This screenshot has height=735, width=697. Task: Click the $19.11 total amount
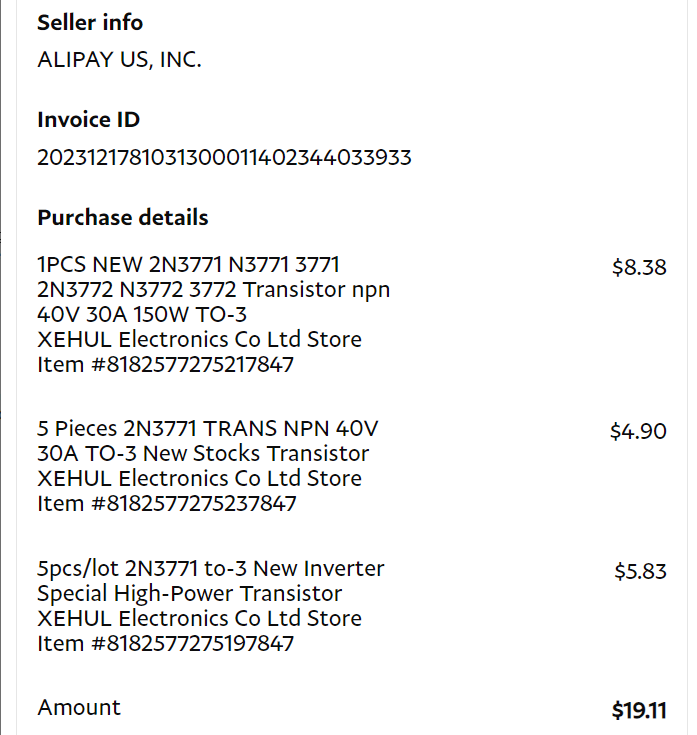coord(638,711)
